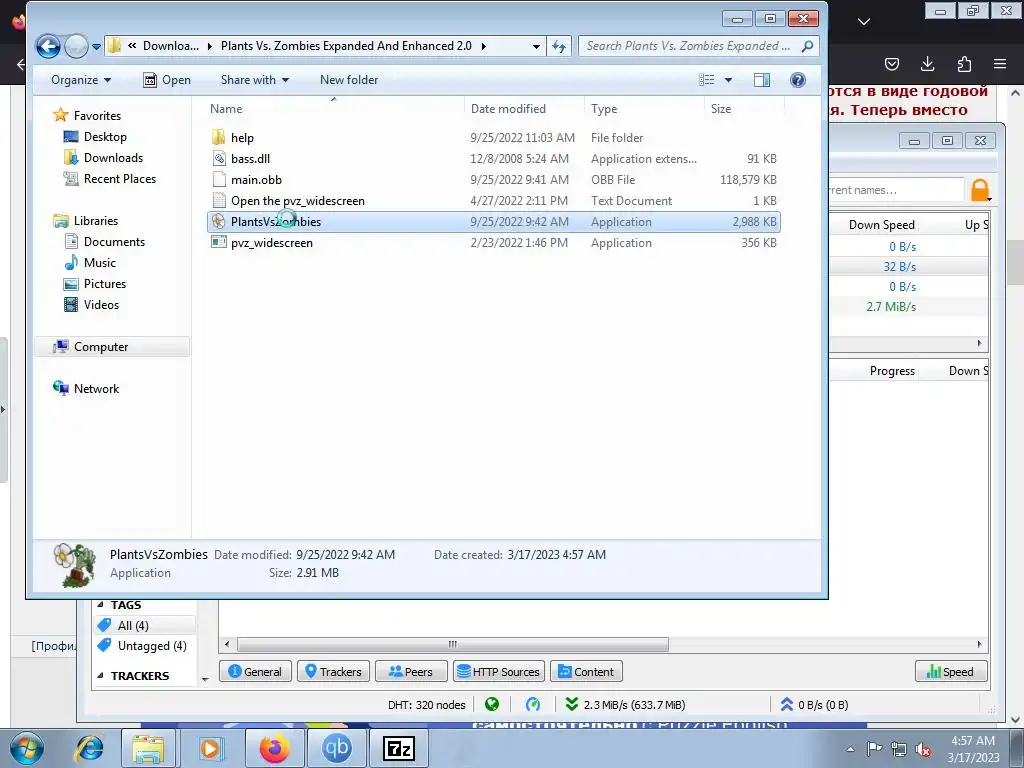This screenshot has width=1024, height=768.
Task: Sort files by Size column
Action: tap(743, 108)
